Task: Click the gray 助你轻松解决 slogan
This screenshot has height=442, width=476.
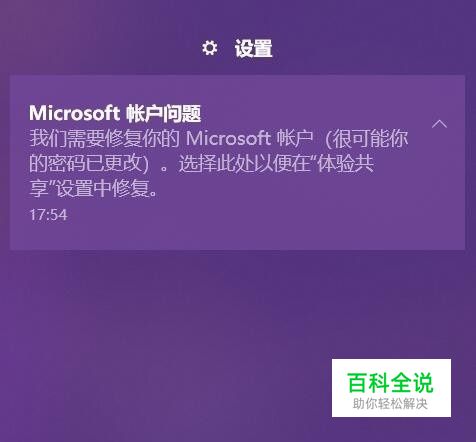Action: click(390, 404)
